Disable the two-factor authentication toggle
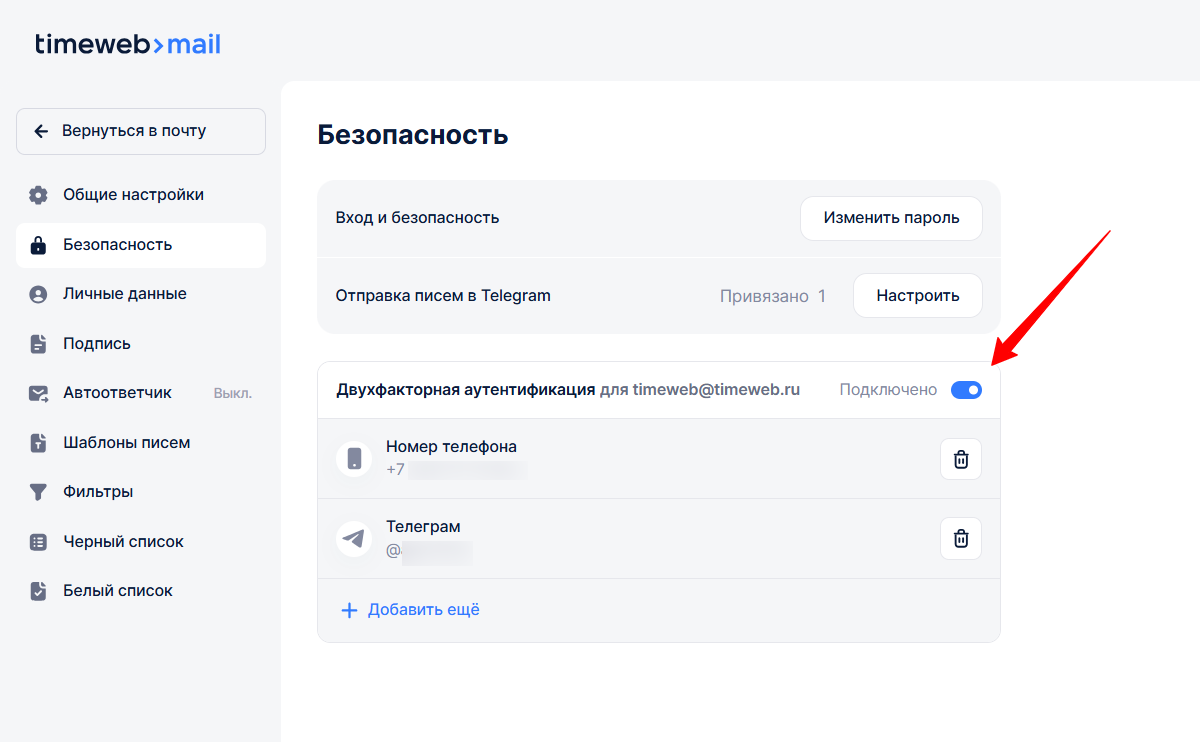1200x742 pixels. [966, 390]
